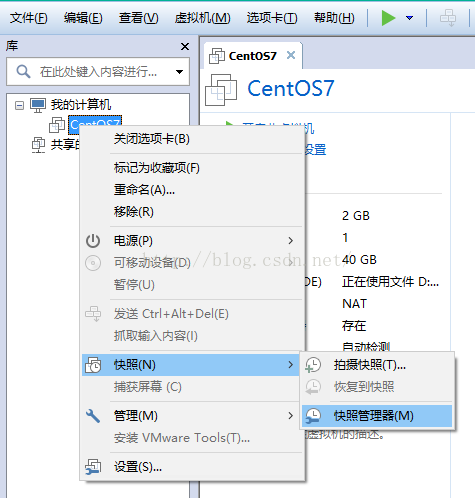Viewport: 475px width, 498px height.
Task: Switch to the CentOS7 tab
Action: (252, 56)
